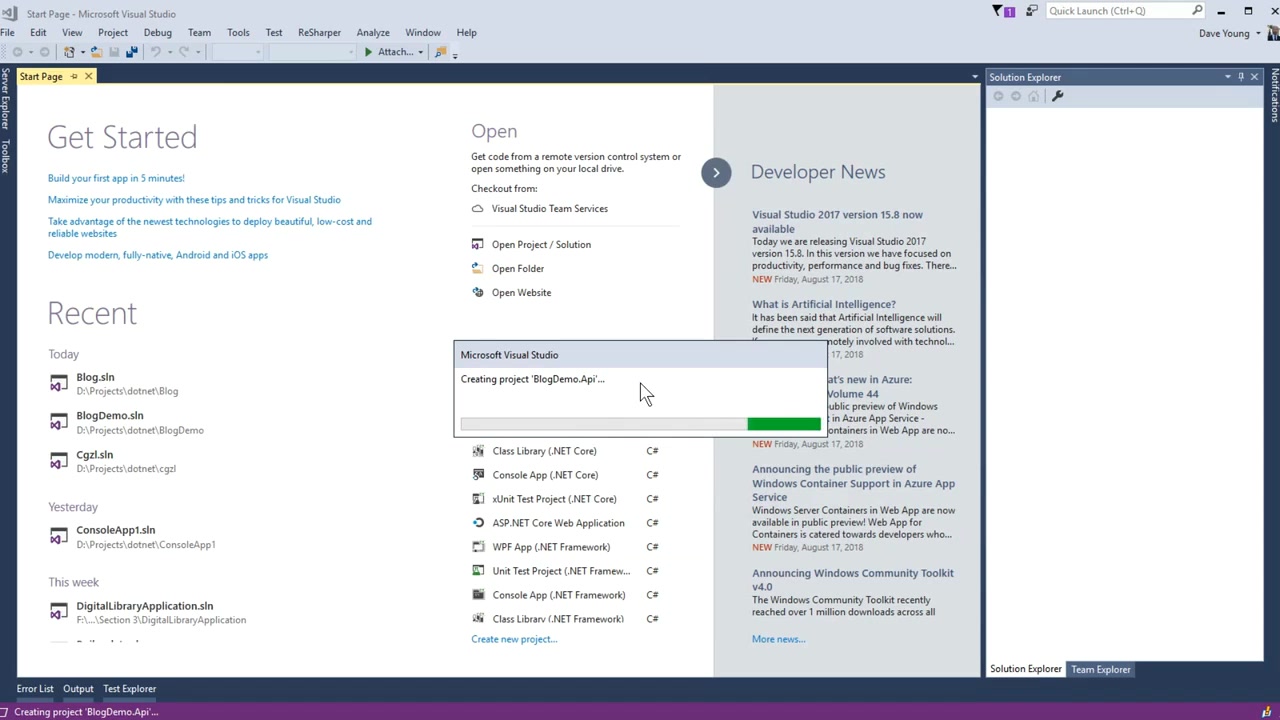Open the ReSharper menu

319,32
